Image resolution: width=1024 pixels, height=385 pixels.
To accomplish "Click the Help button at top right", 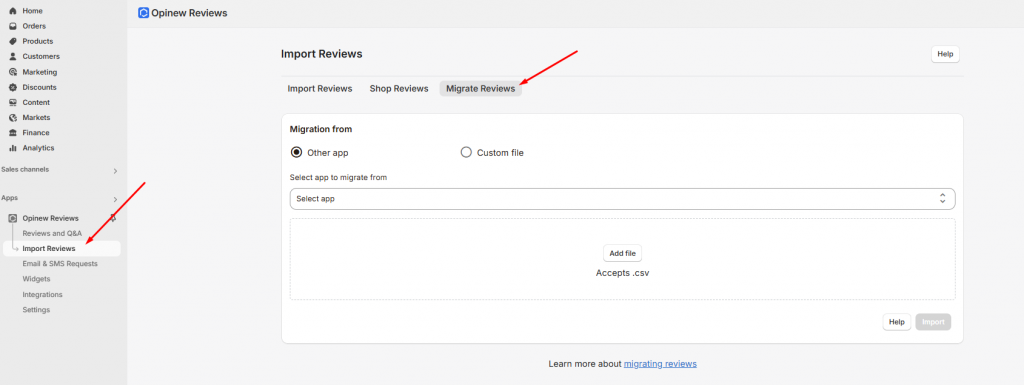I will coord(945,54).
